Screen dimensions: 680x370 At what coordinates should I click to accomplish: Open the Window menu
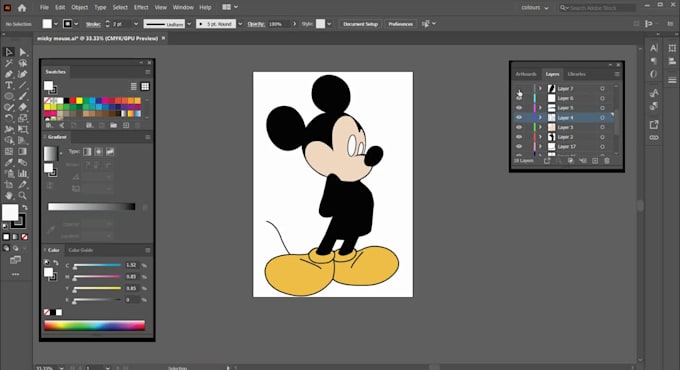click(x=183, y=7)
